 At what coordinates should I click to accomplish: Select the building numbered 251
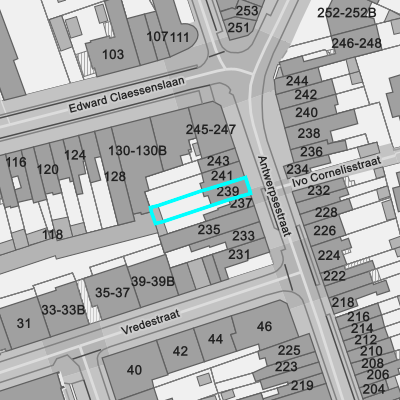238,27
